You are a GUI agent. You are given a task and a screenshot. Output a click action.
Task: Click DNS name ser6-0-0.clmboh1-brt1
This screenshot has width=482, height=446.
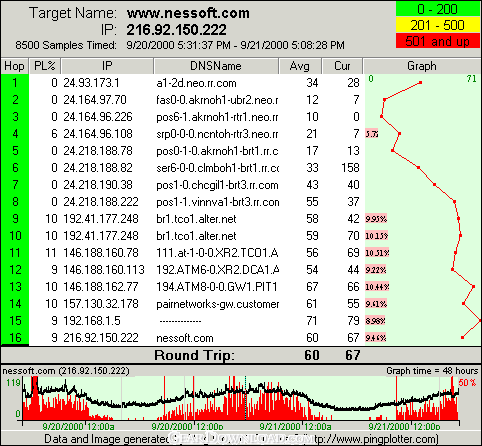[x=218, y=168]
